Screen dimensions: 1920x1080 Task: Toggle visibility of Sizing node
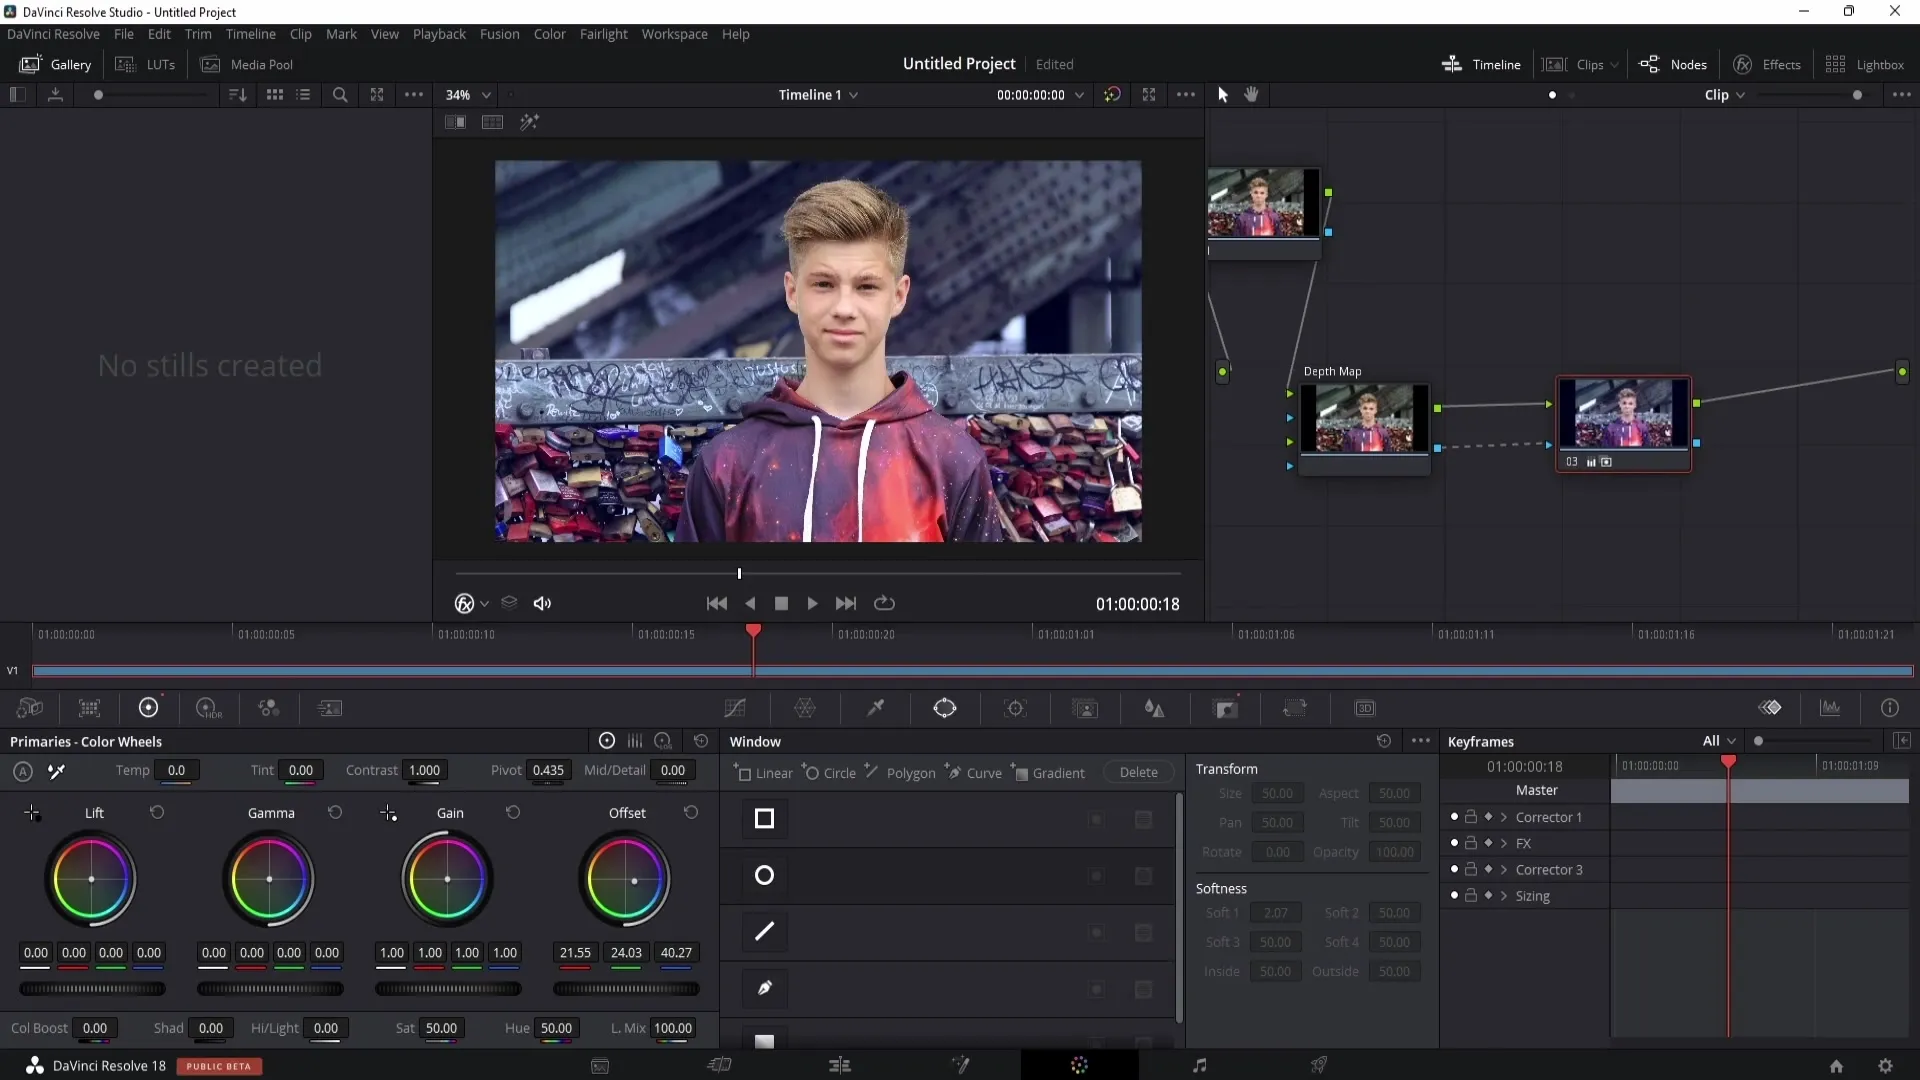[1453, 894]
